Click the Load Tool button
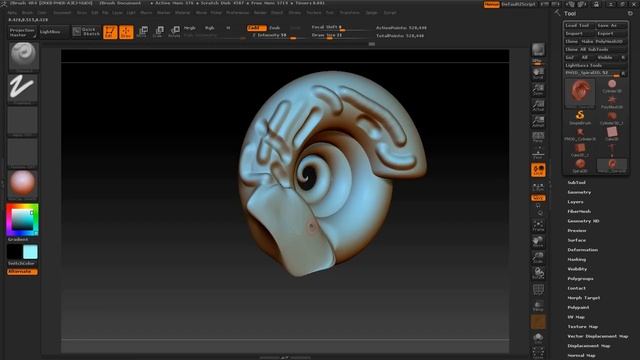The width and height of the screenshot is (640, 360). [579, 25]
